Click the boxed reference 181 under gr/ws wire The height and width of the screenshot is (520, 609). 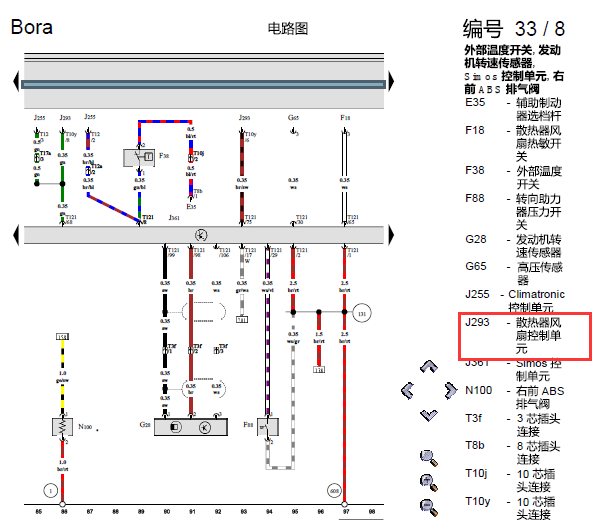242,320
